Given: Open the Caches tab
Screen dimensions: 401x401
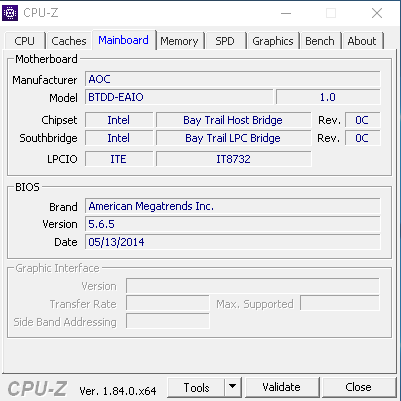Looking at the screenshot, I should pos(69,41).
